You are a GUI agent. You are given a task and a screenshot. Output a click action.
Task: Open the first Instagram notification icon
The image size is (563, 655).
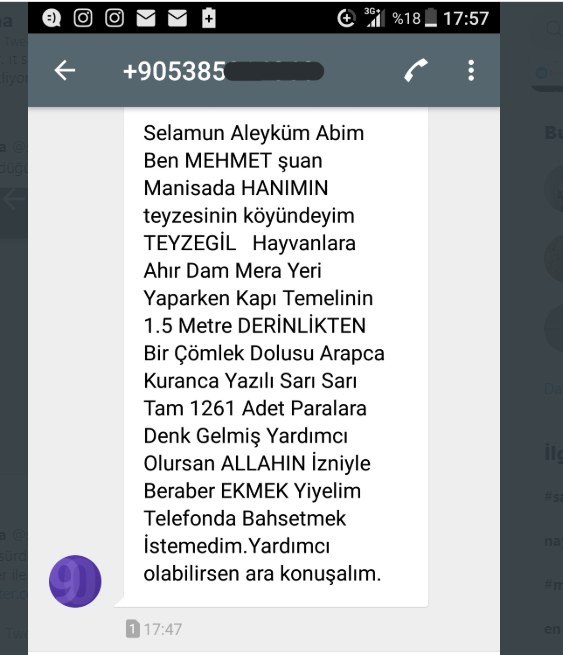[x=83, y=18]
